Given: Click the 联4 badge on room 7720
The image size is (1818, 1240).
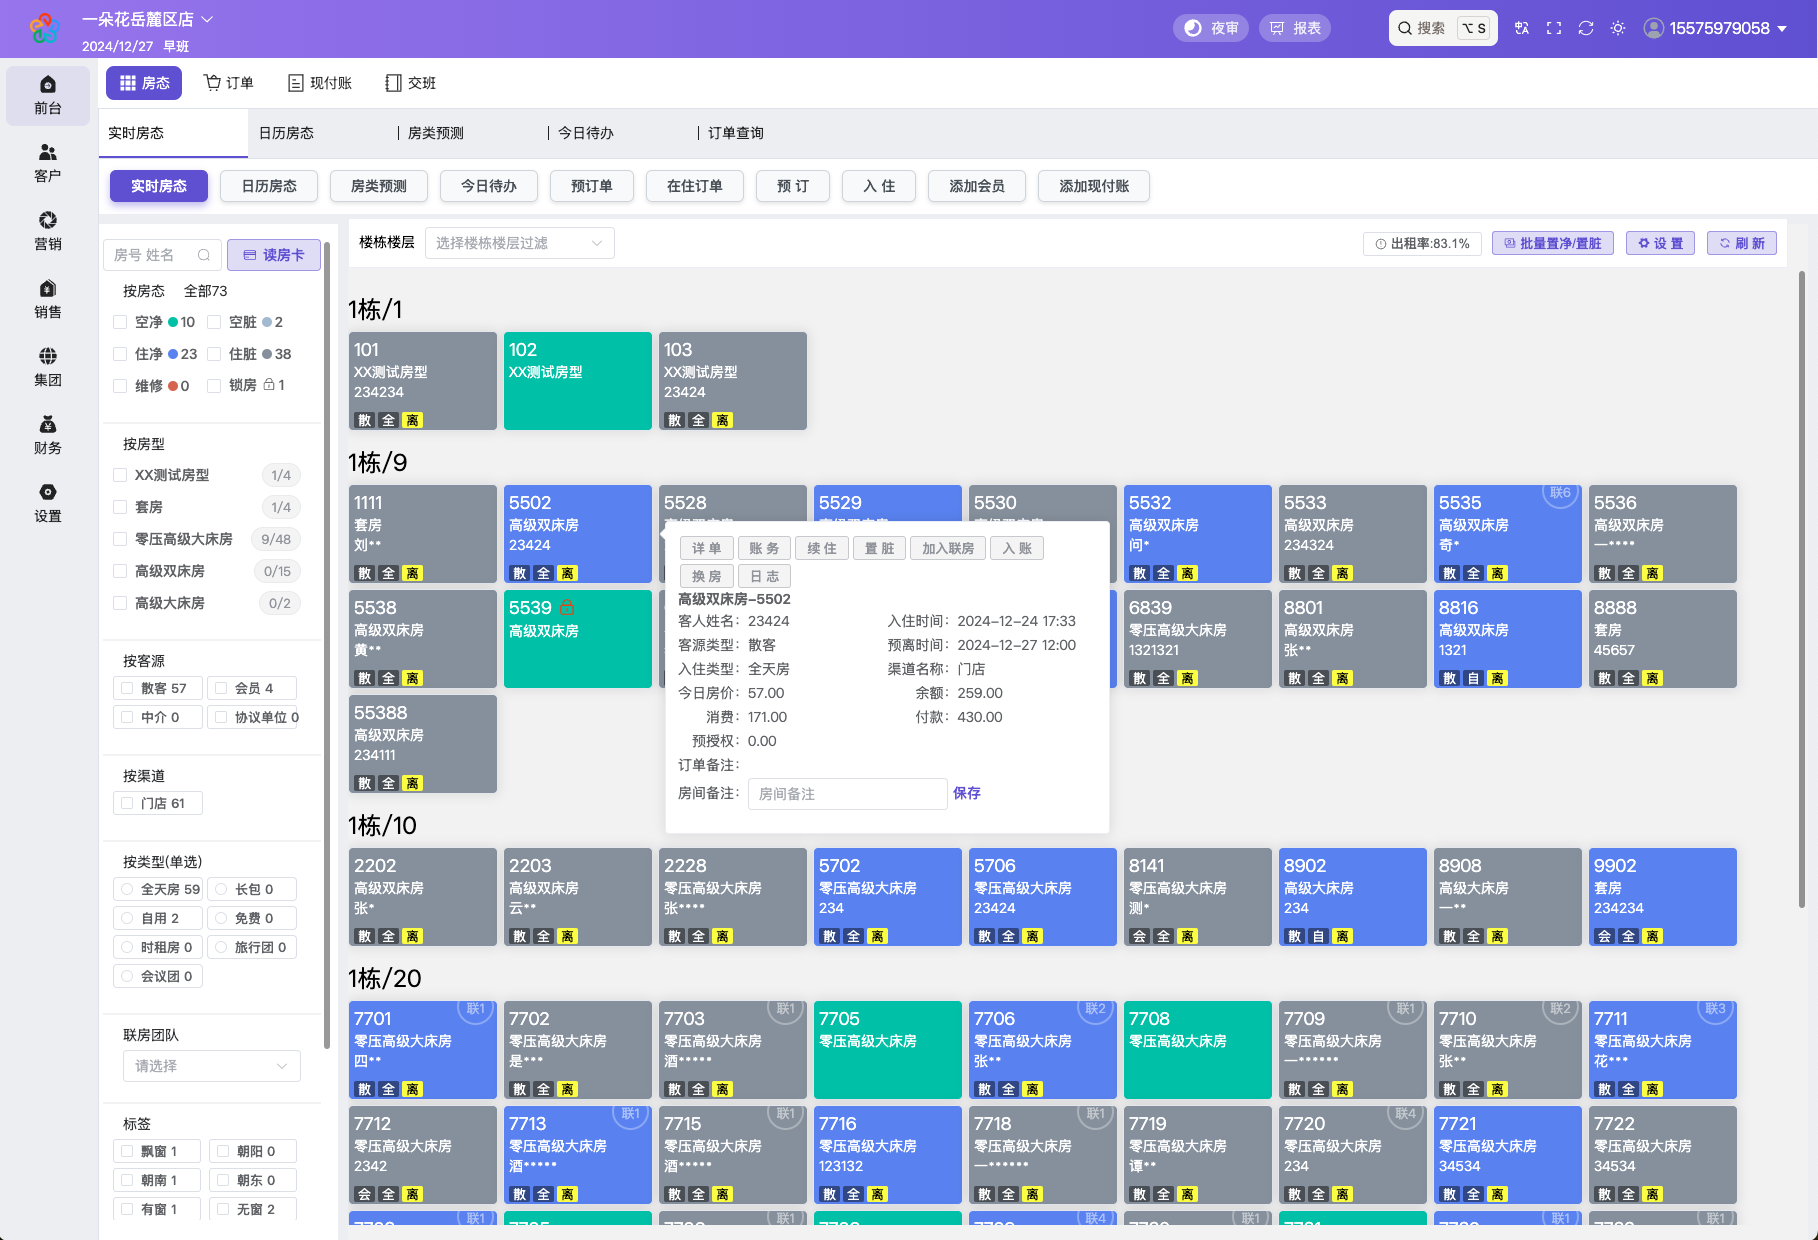Looking at the screenshot, I should tap(1405, 1114).
